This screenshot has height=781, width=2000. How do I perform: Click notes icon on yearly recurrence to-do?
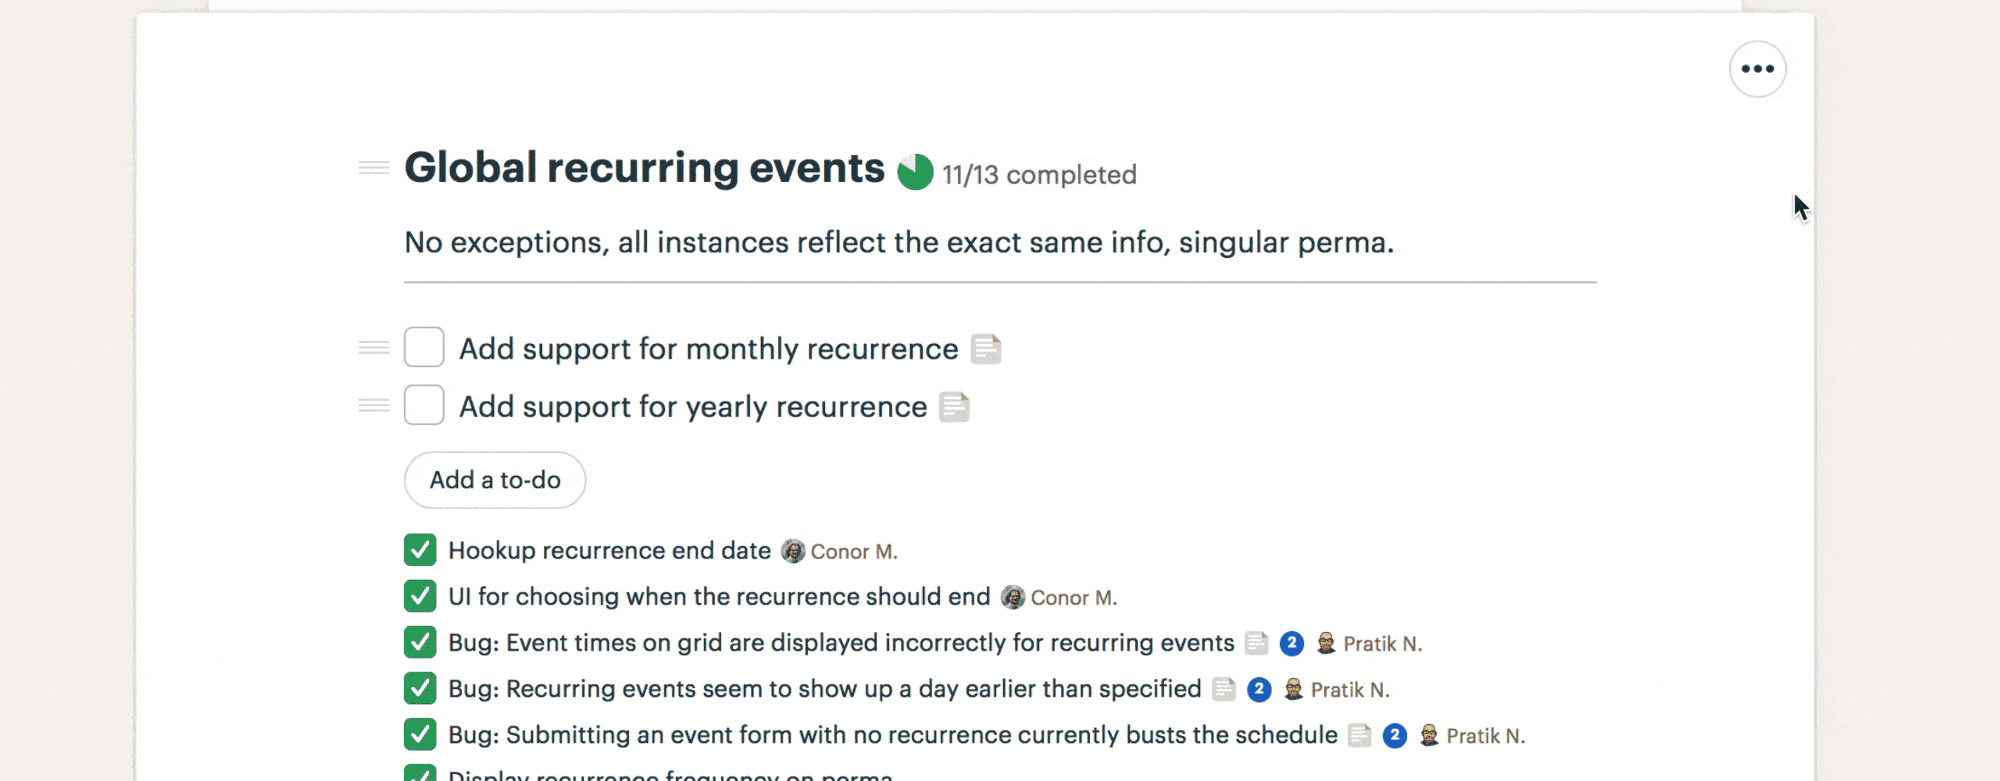tap(955, 407)
